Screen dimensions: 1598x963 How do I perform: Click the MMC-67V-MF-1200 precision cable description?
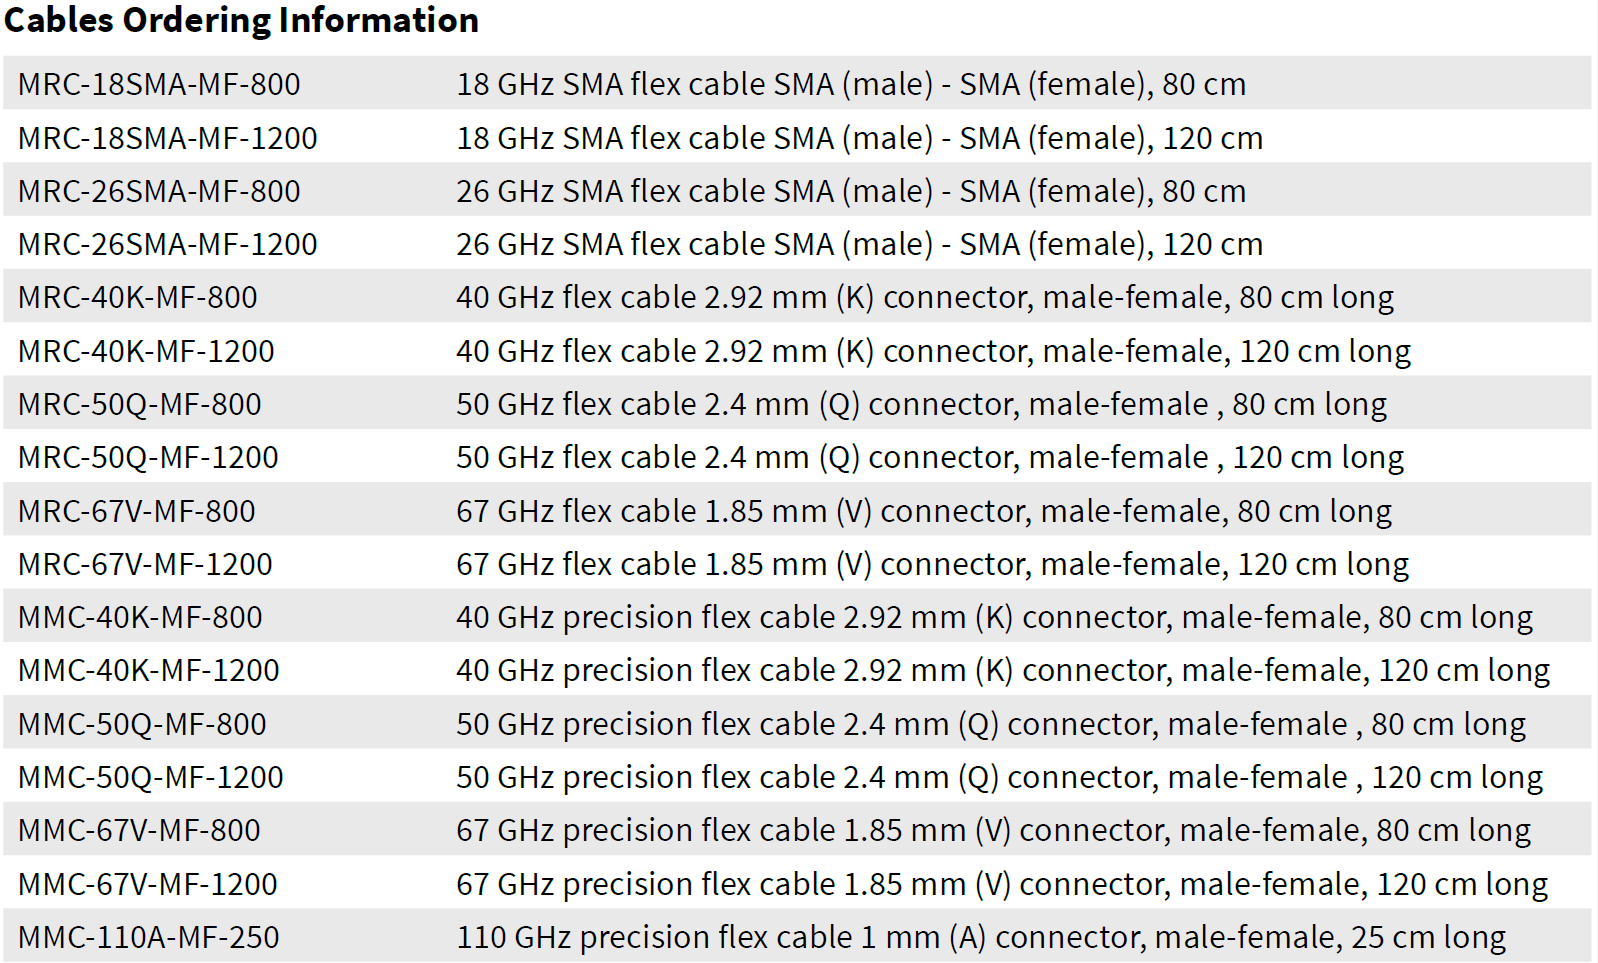click(1002, 884)
